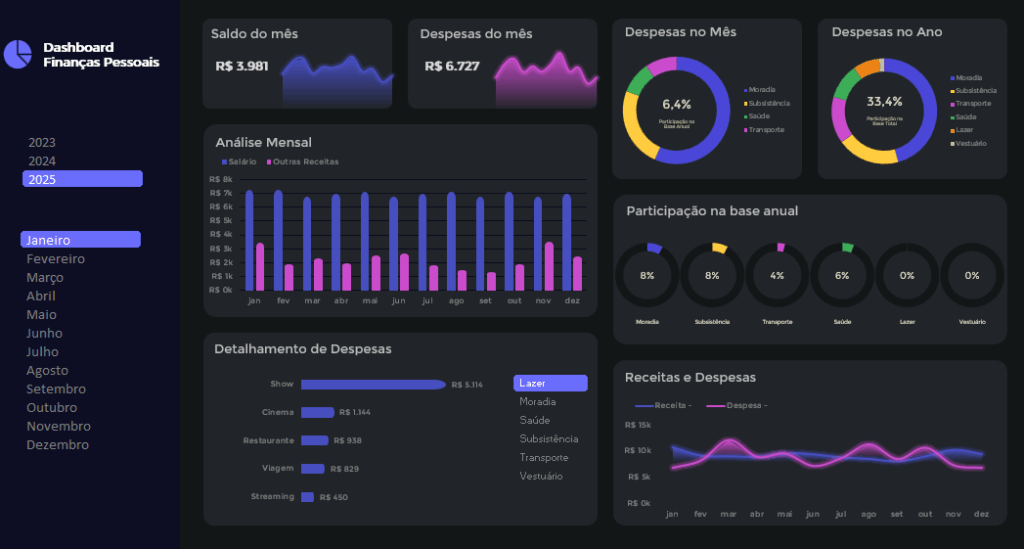
Task: Click the Análise Mensal chart title
Action: coord(263,142)
